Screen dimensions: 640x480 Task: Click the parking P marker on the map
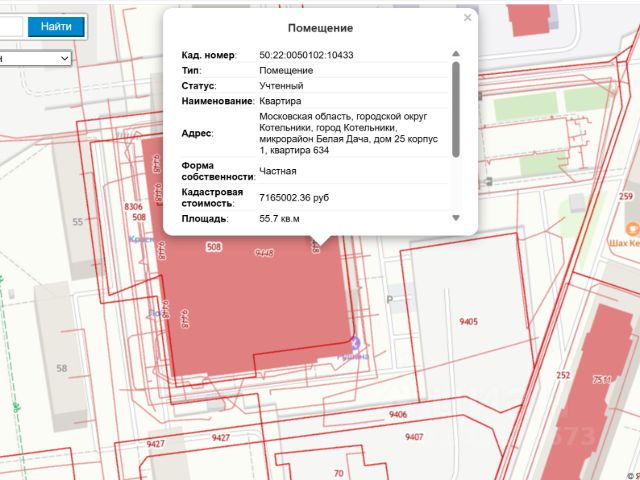[x=389, y=300]
